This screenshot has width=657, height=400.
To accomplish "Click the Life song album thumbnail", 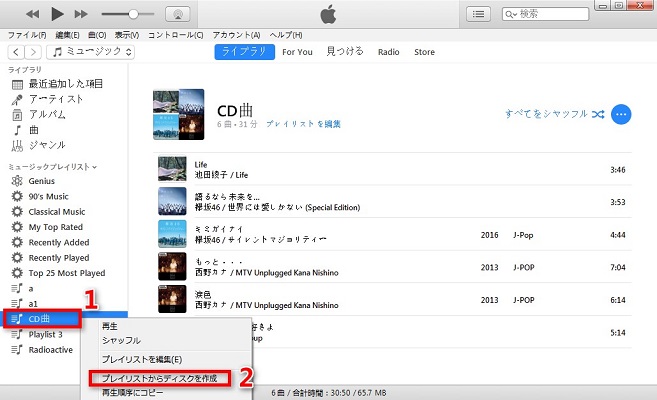I will (x=172, y=168).
